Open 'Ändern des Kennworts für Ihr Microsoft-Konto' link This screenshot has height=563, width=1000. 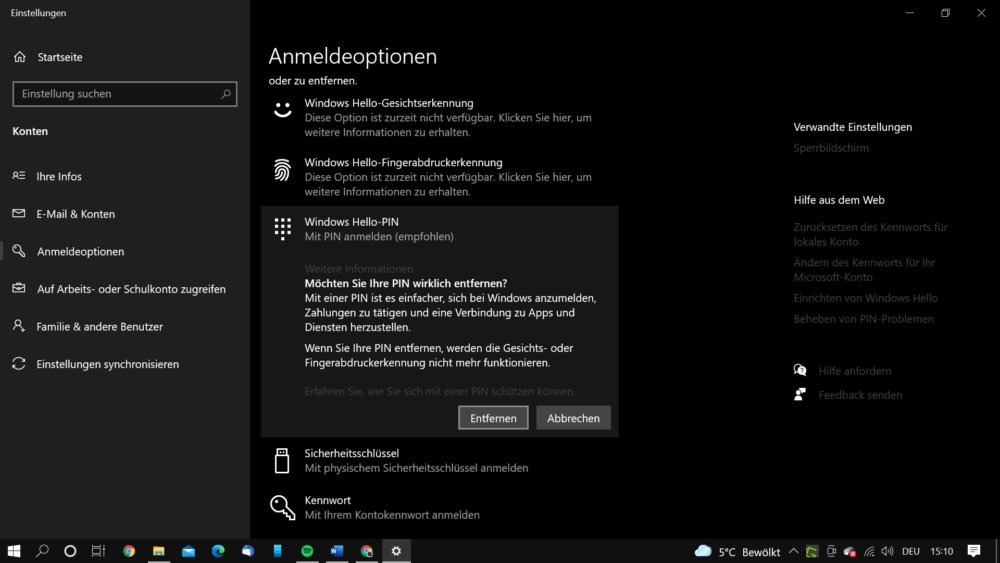coord(864,270)
